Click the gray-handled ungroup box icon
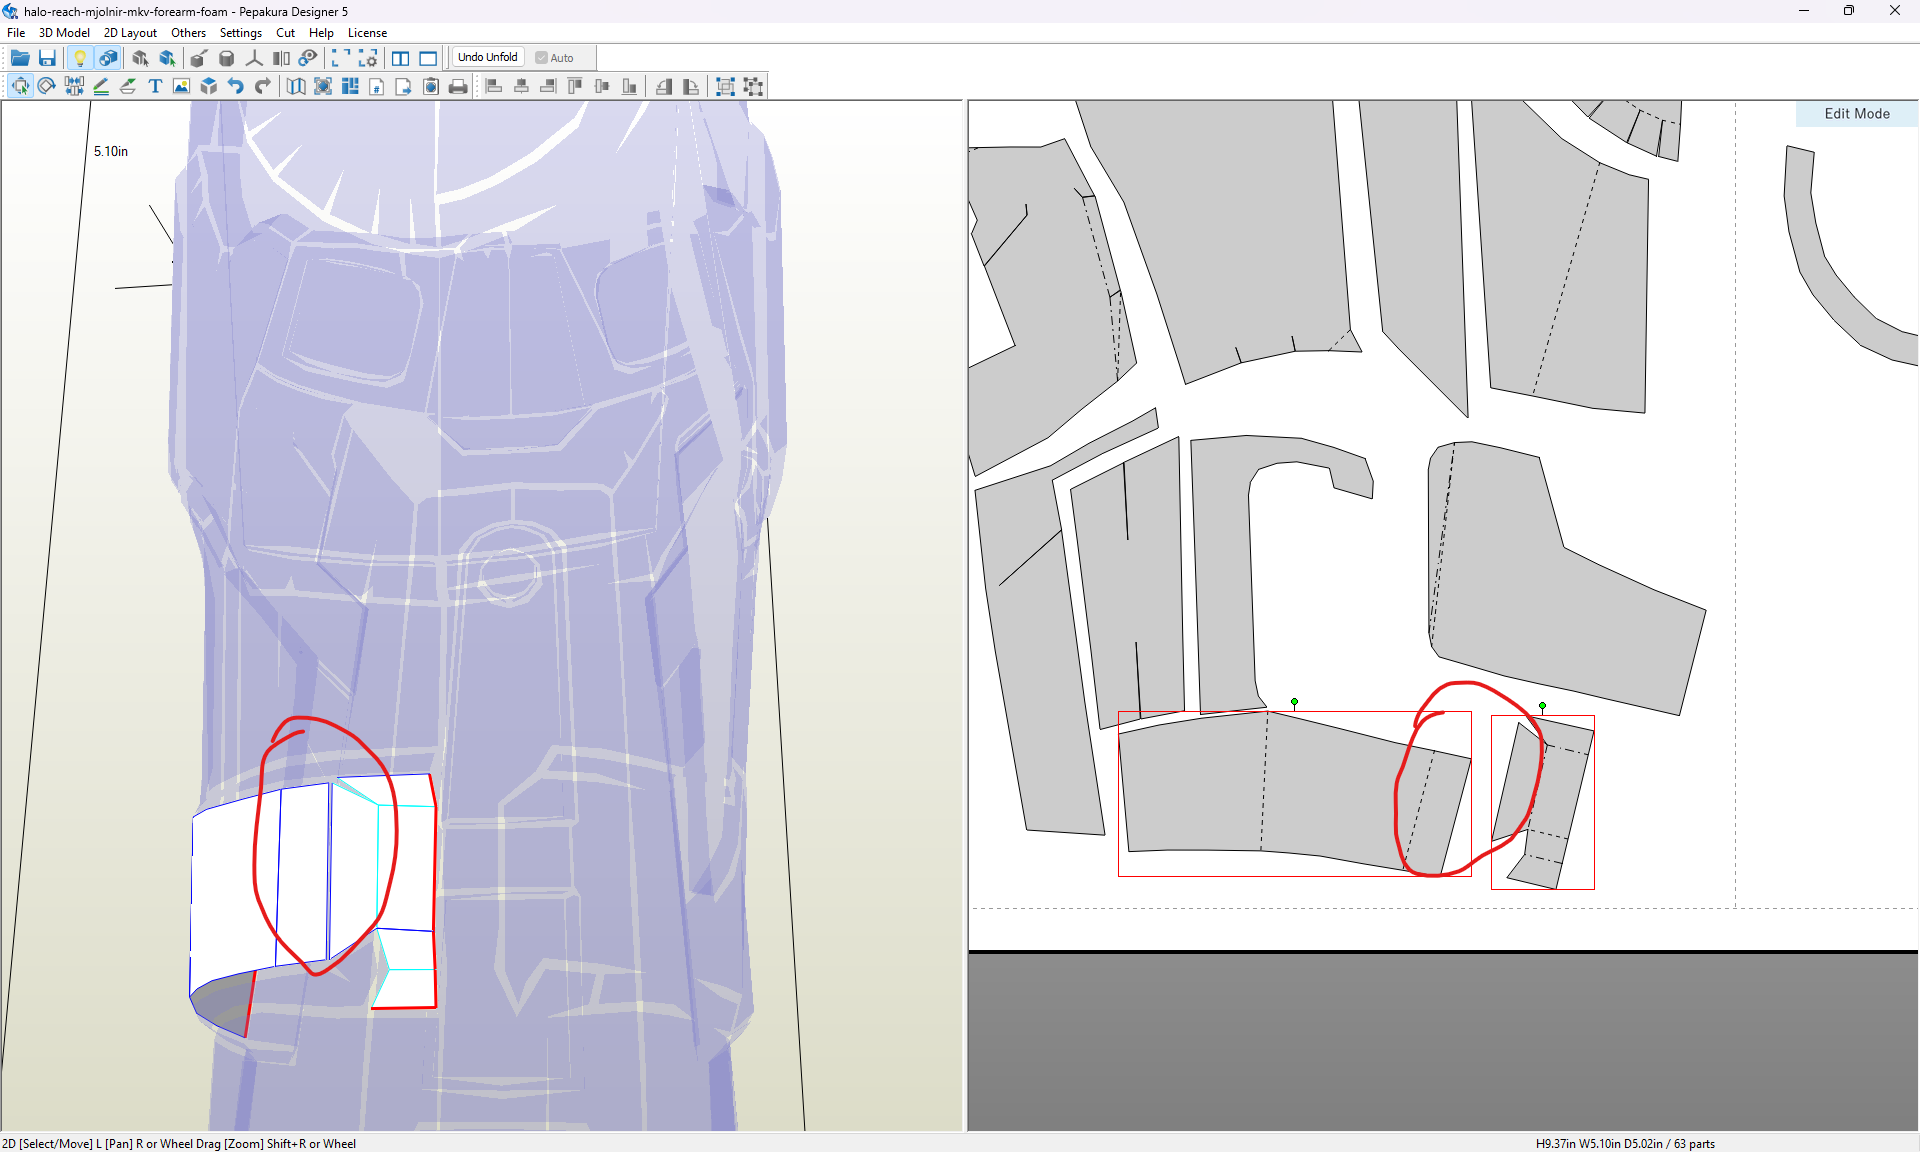Screen dimensions: 1920x1152 click(753, 86)
